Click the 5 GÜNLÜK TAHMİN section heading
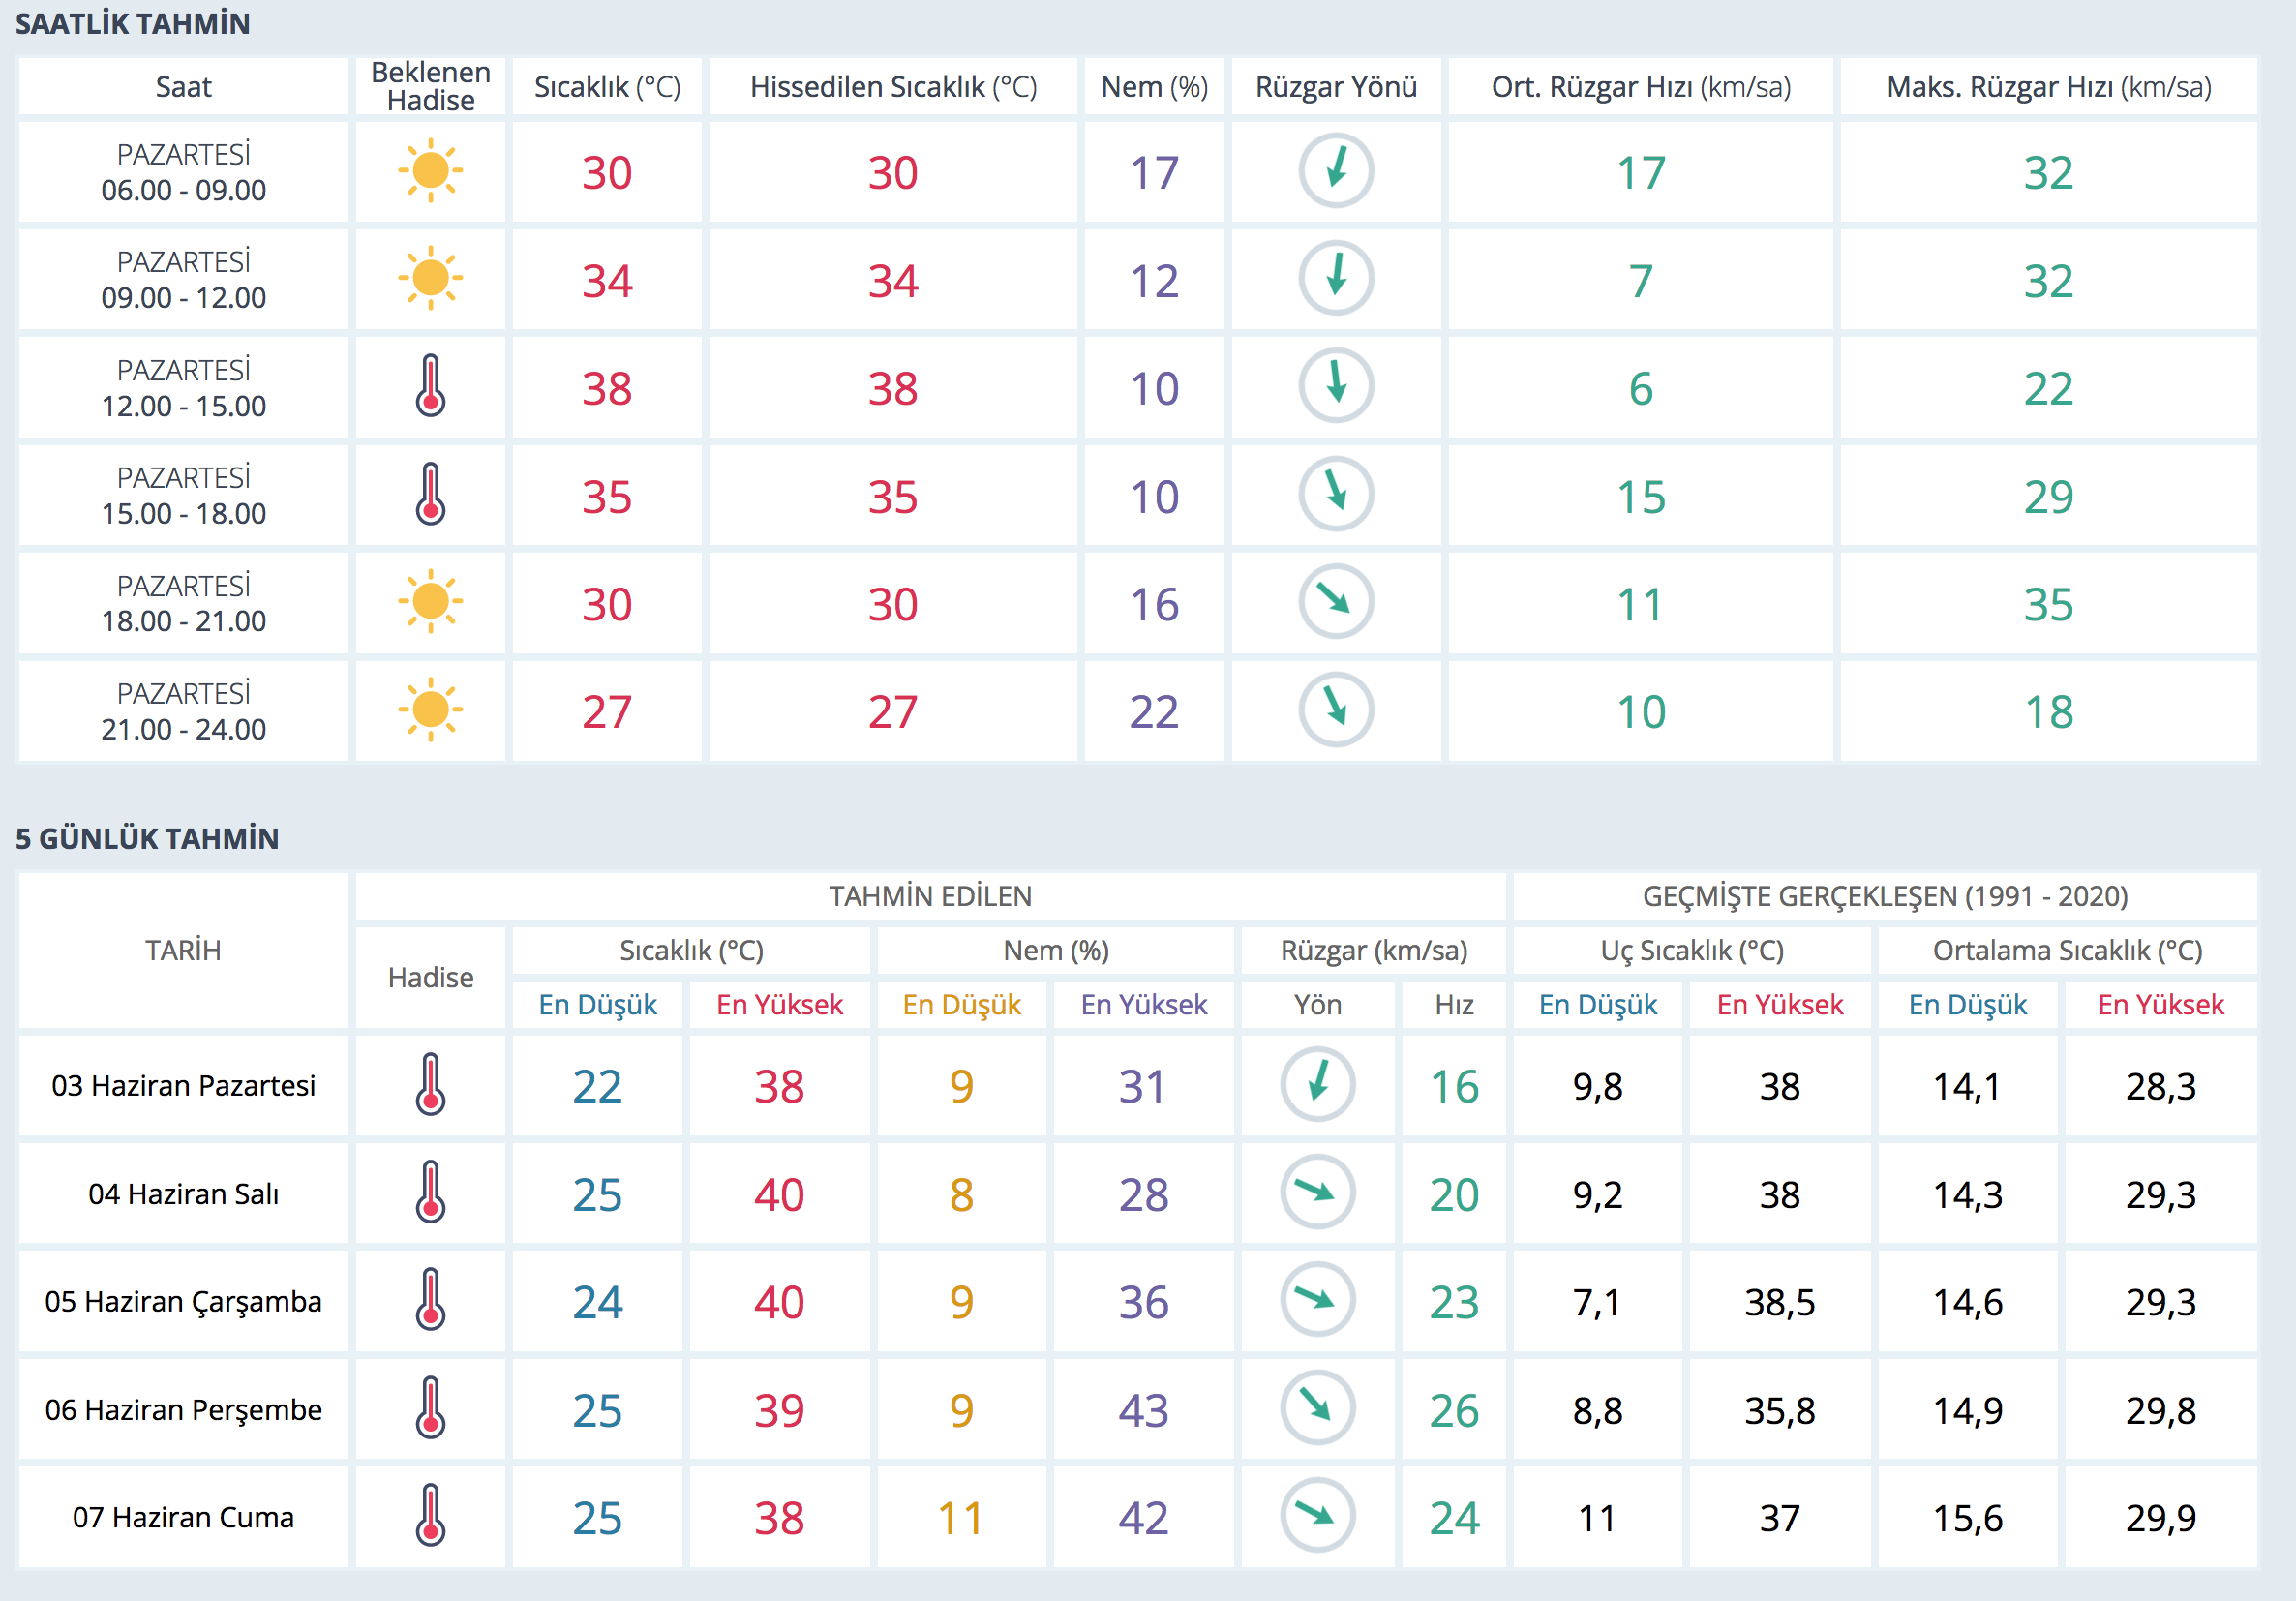Viewport: 2296px width, 1601px height. tap(147, 838)
